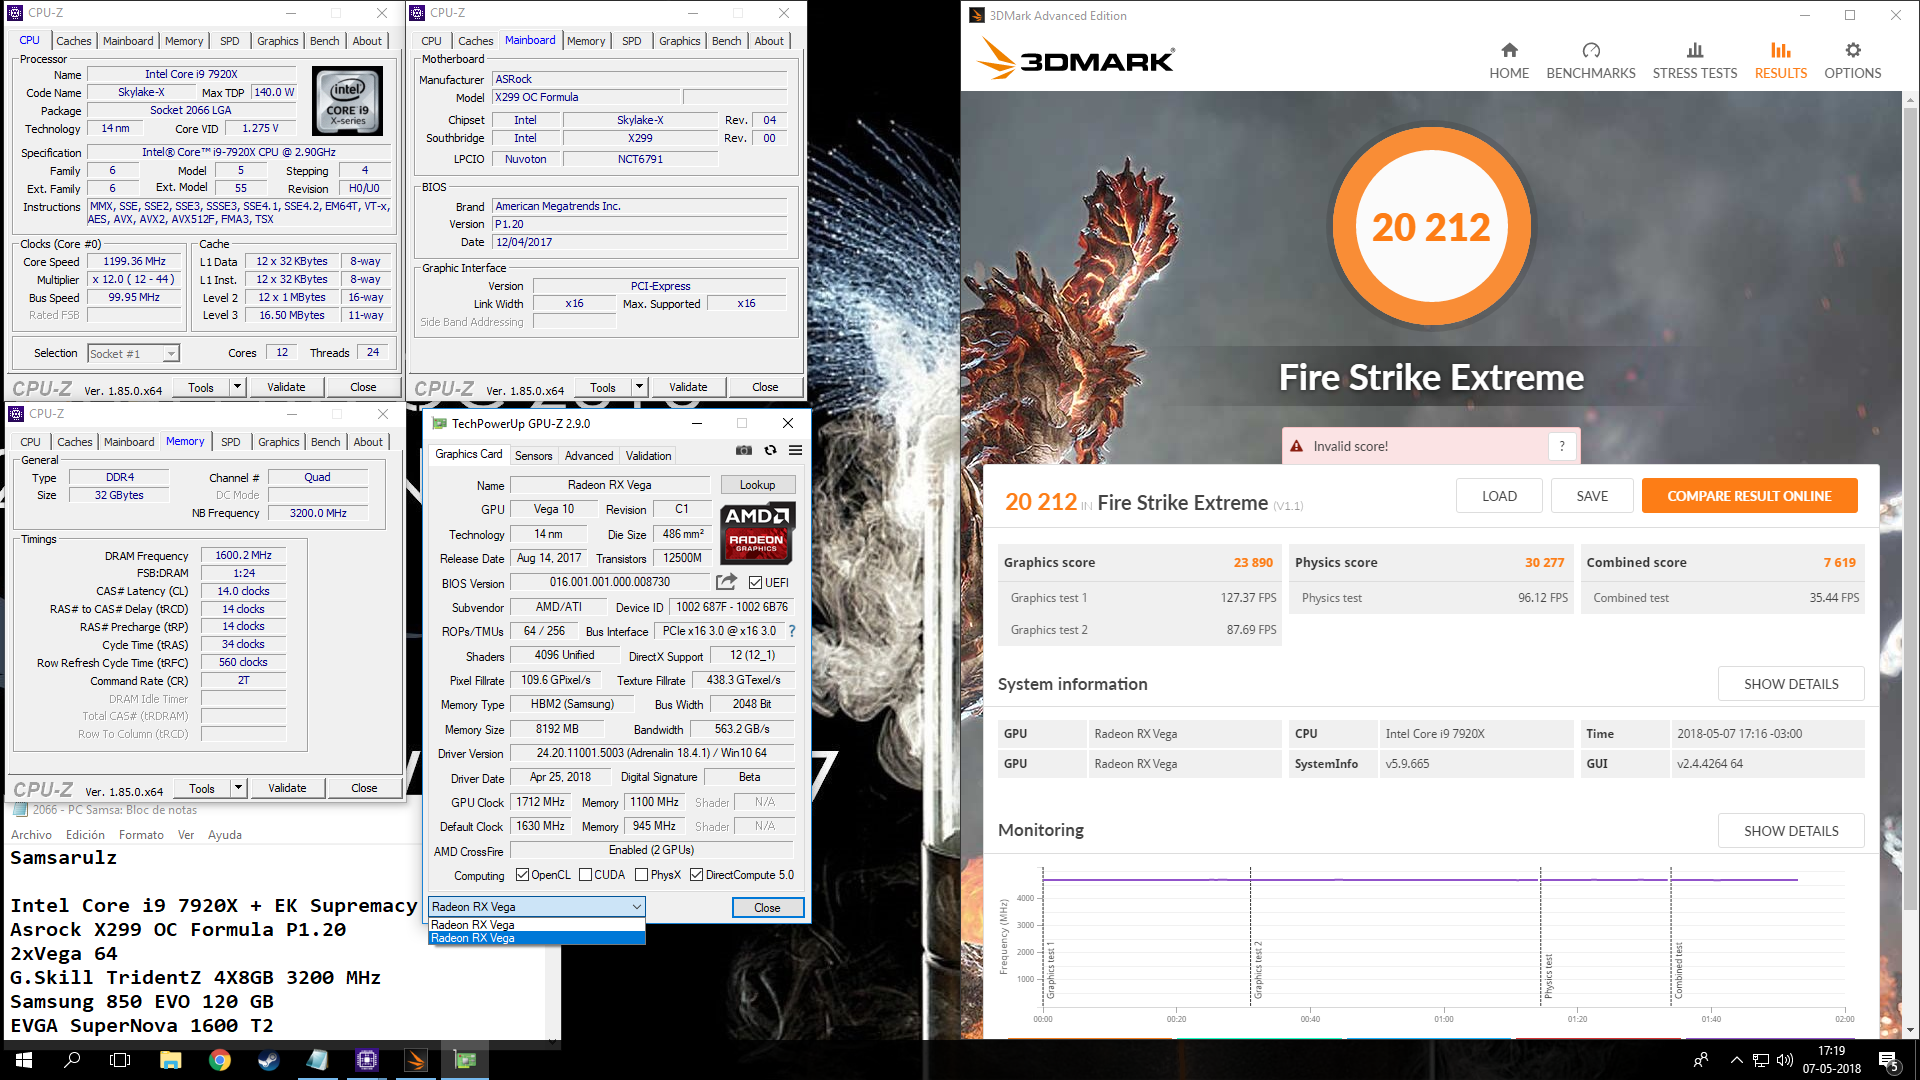Open the Socket #1 selection dropdown in CPU-Z
Image resolution: width=1920 pixels, height=1080 pixels.
[133, 354]
